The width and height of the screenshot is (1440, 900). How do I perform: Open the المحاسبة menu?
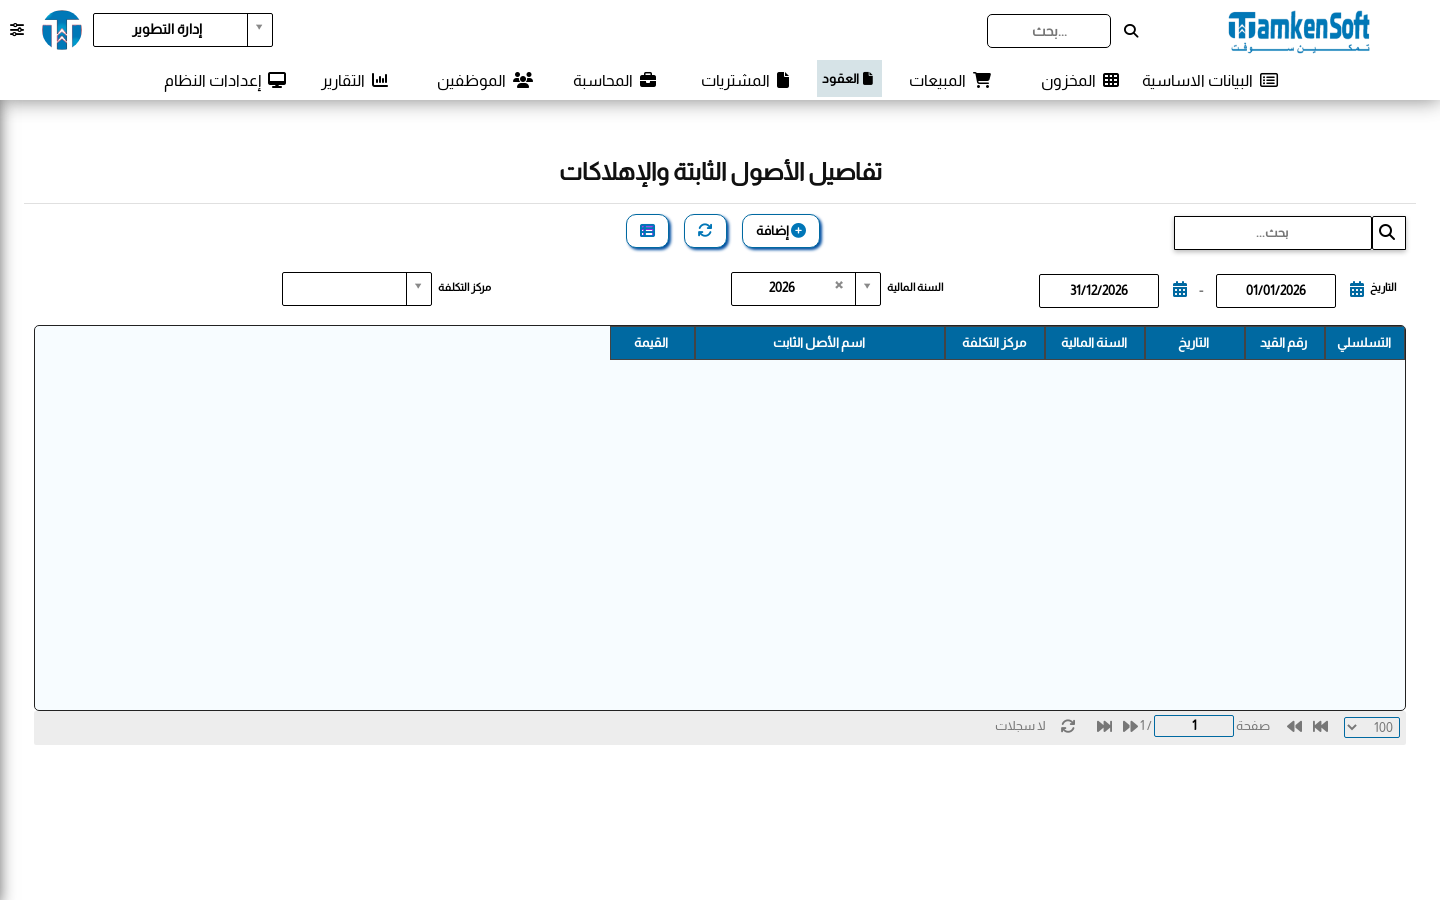click(615, 80)
